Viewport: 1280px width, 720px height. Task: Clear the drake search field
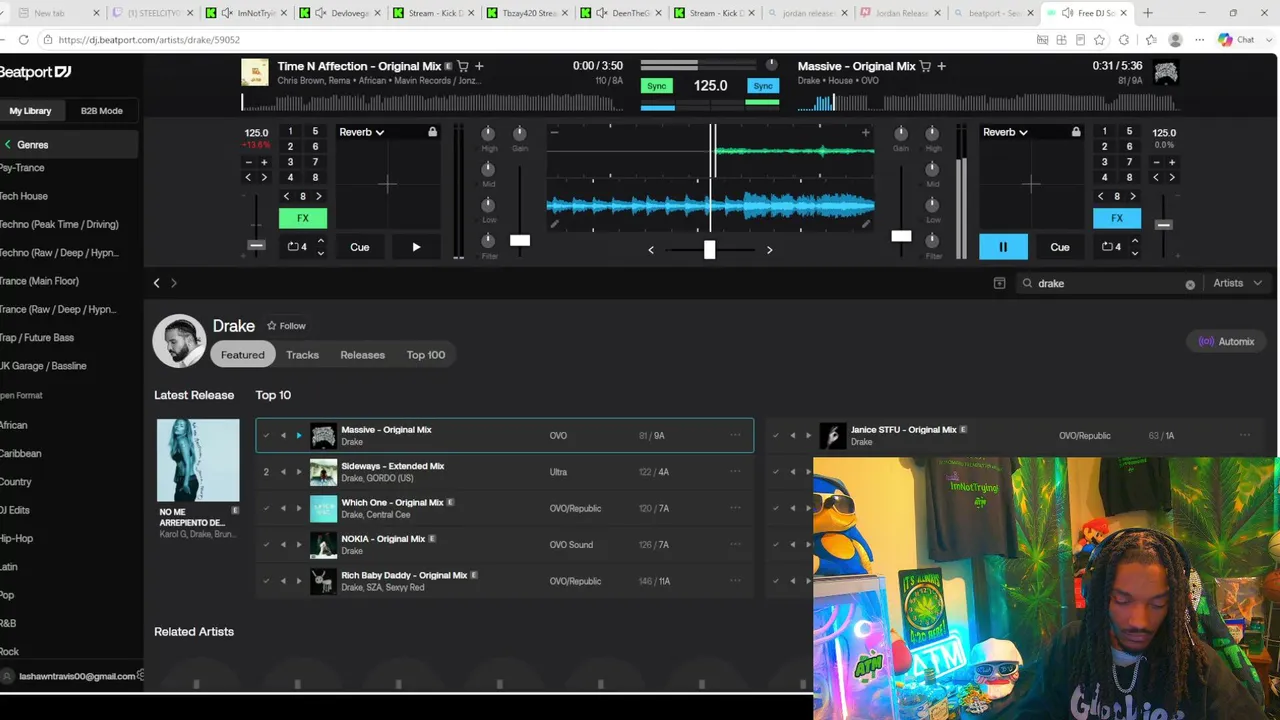[x=1190, y=284]
